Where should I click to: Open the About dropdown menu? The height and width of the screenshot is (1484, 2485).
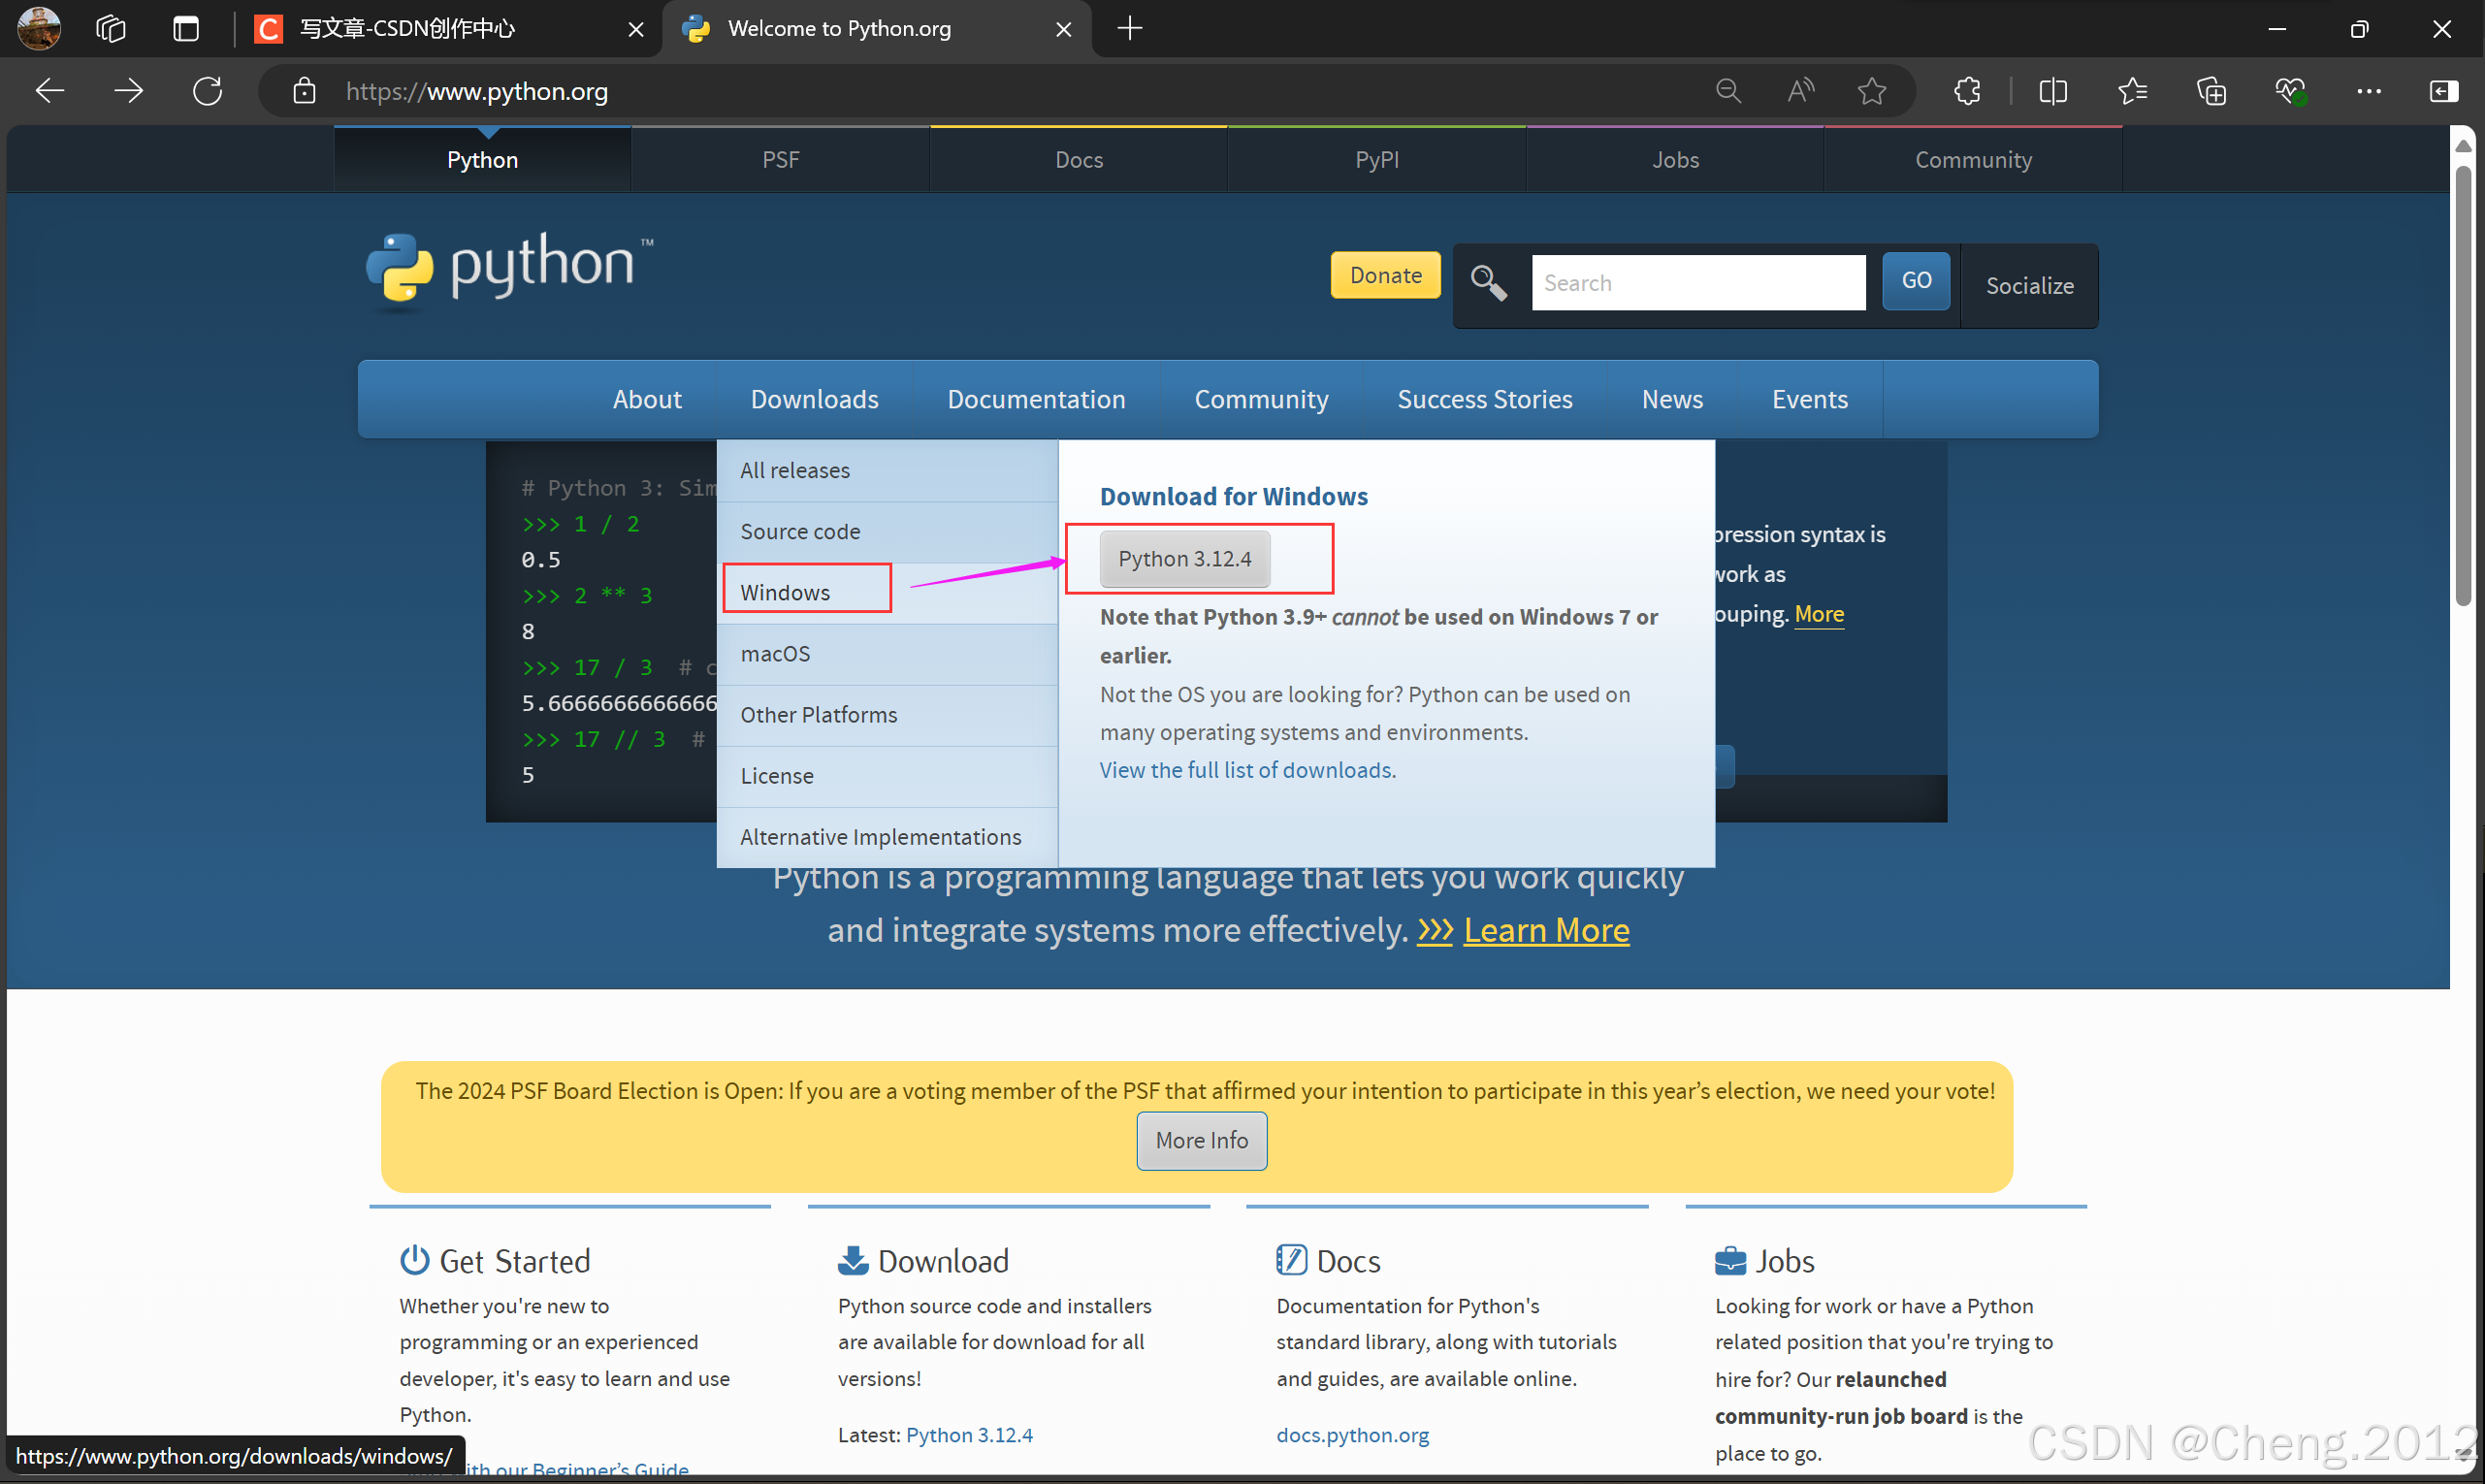coord(646,398)
